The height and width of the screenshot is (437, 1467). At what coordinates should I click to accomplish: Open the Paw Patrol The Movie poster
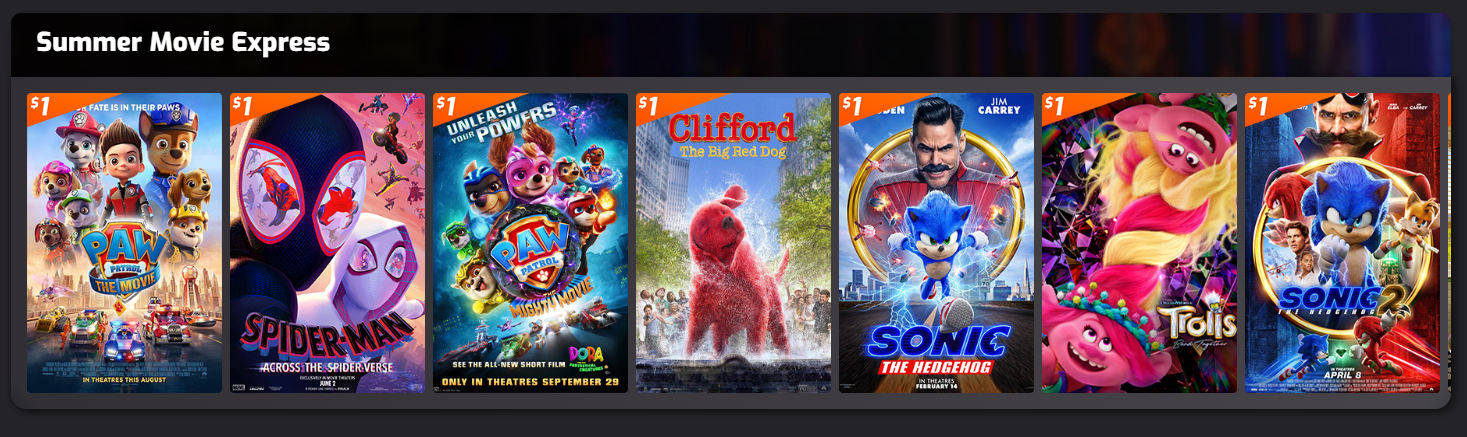point(124,243)
